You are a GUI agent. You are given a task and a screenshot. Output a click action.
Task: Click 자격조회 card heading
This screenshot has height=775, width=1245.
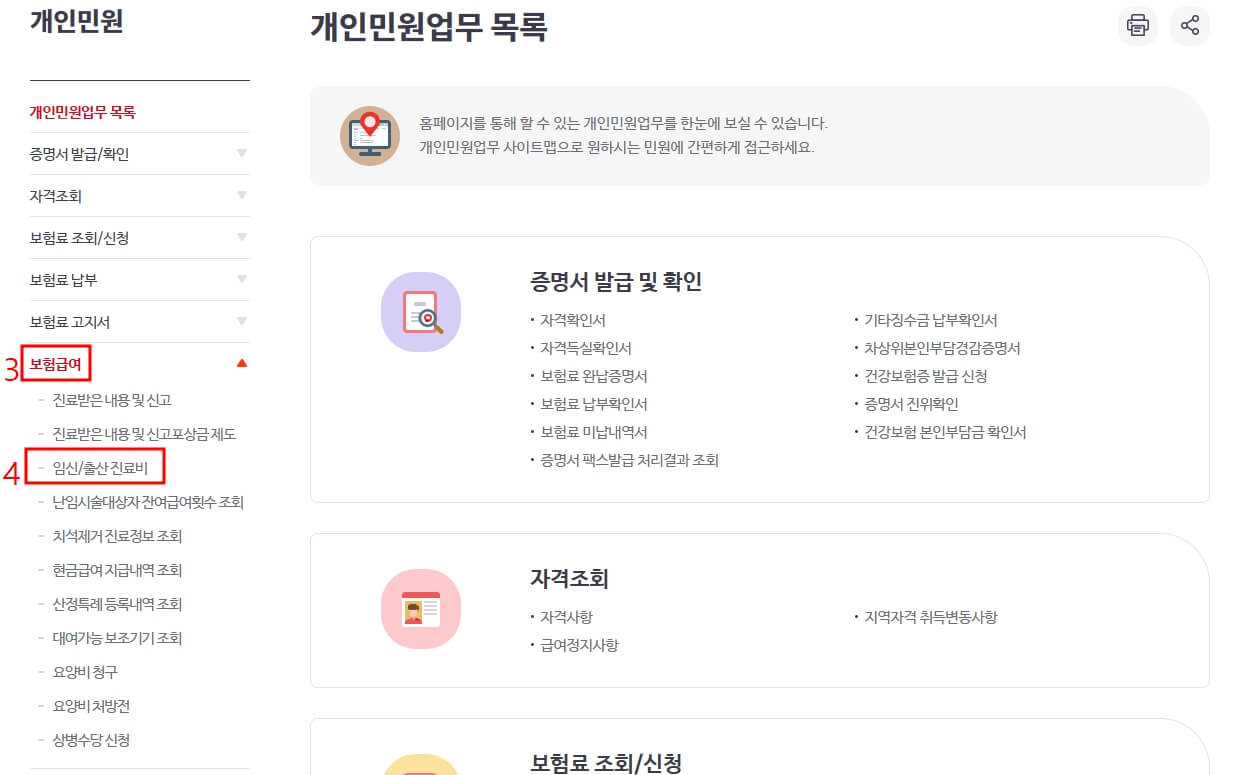569,578
